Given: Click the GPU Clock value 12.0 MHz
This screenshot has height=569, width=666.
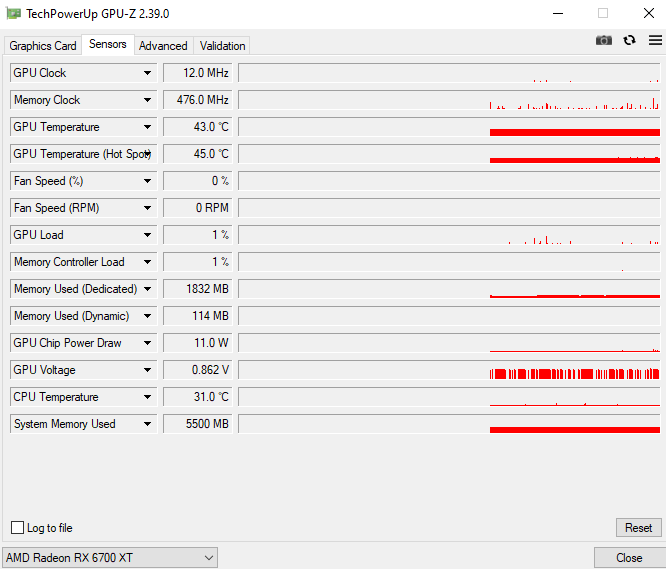Looking at the screenshot, I should (198, 73).
